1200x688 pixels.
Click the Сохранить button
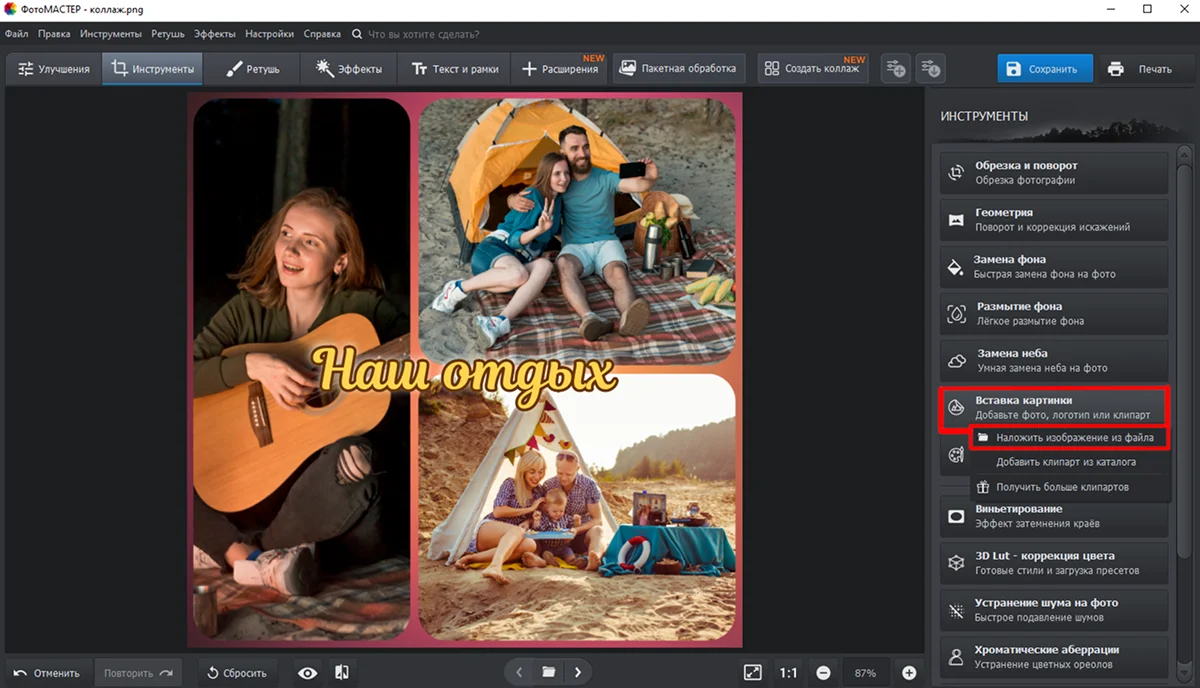pyautogui.click(x=1043, y=69)
